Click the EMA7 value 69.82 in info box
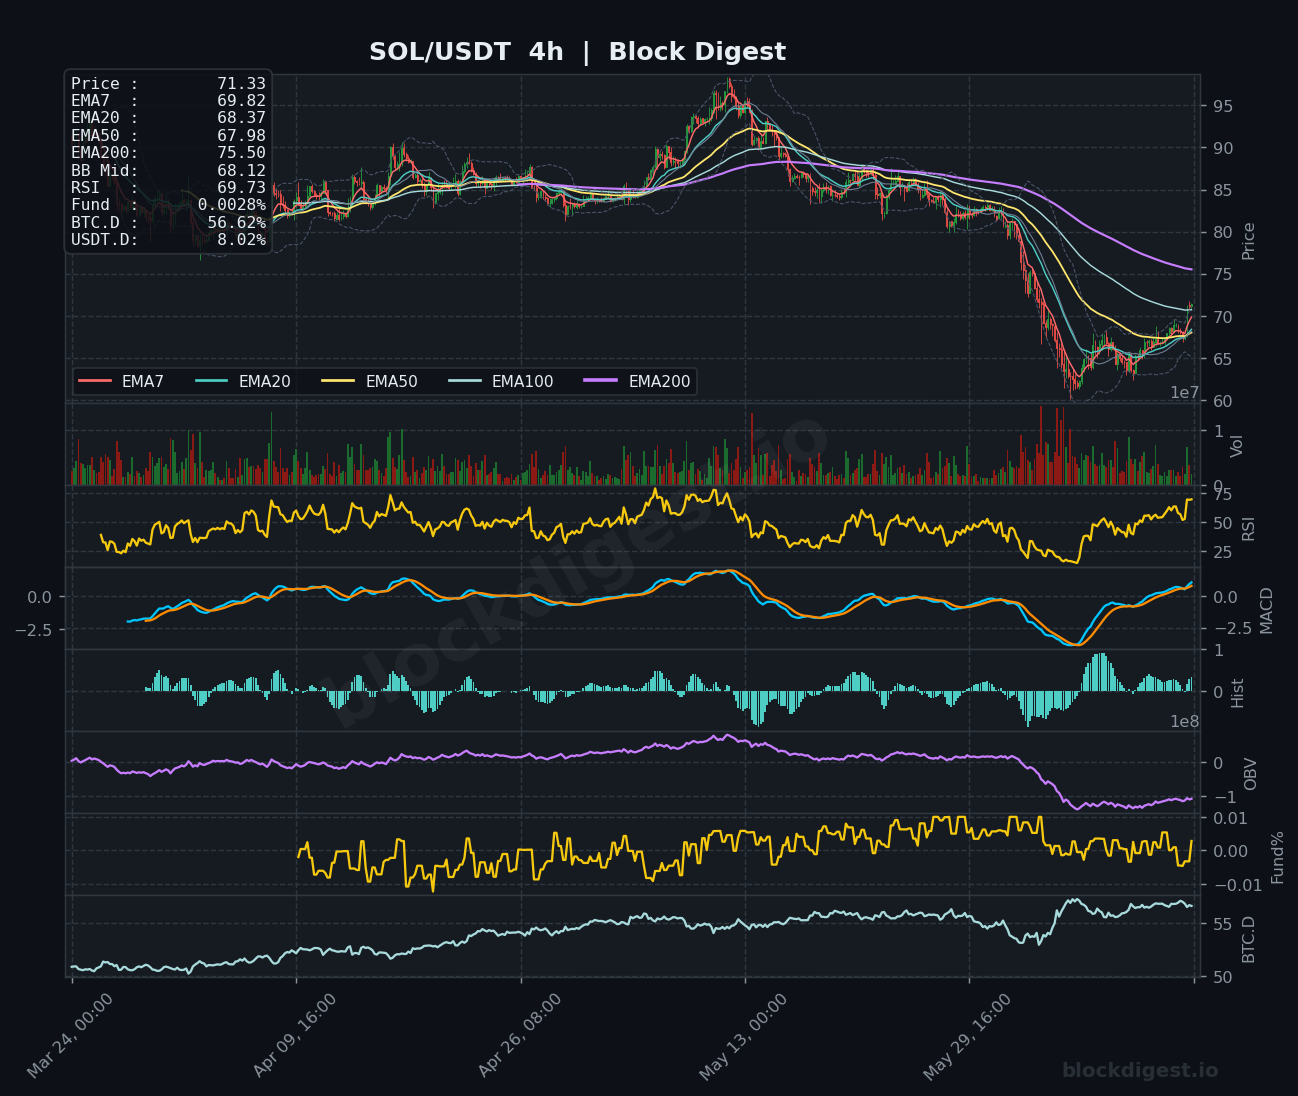This screenshot has height=1096, width=1298. coord(241,101)
